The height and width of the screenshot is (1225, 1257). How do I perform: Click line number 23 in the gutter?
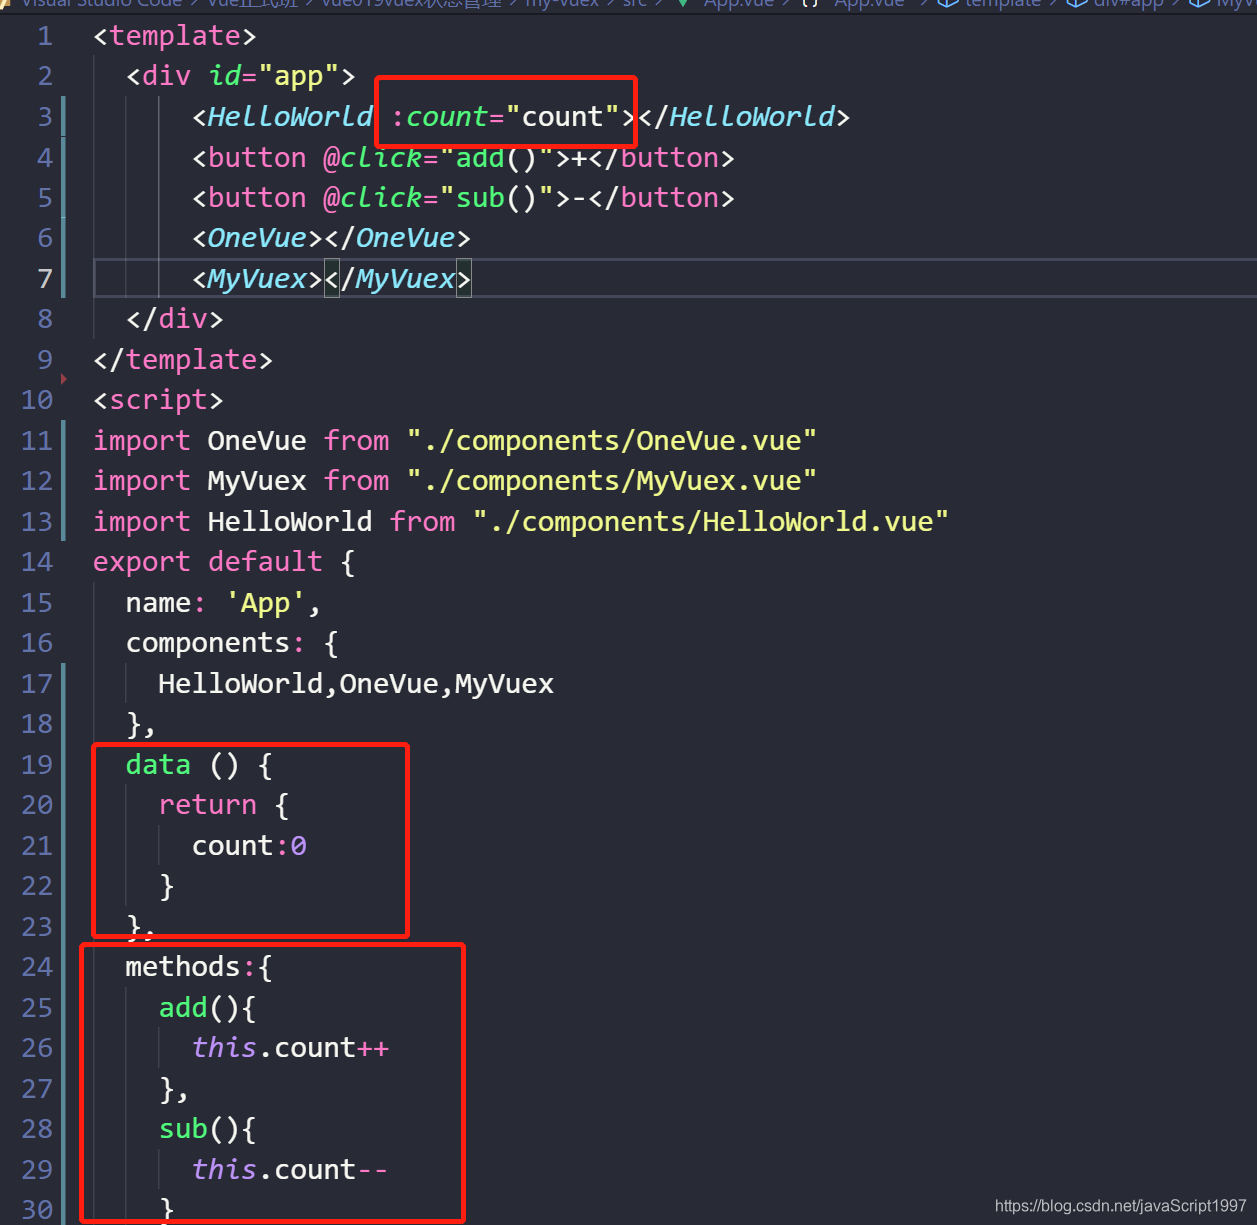37,927
